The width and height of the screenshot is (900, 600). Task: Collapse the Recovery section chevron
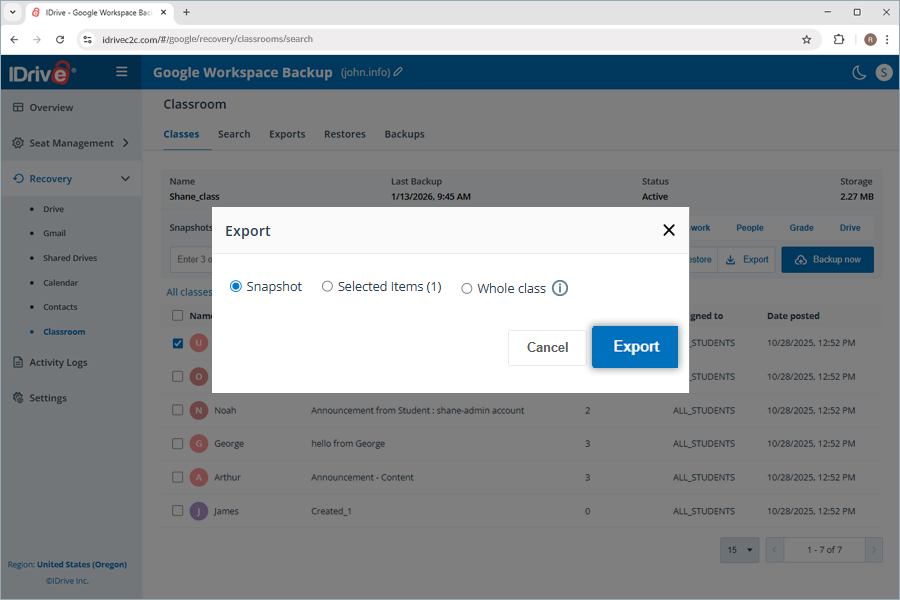coord(125,178)
